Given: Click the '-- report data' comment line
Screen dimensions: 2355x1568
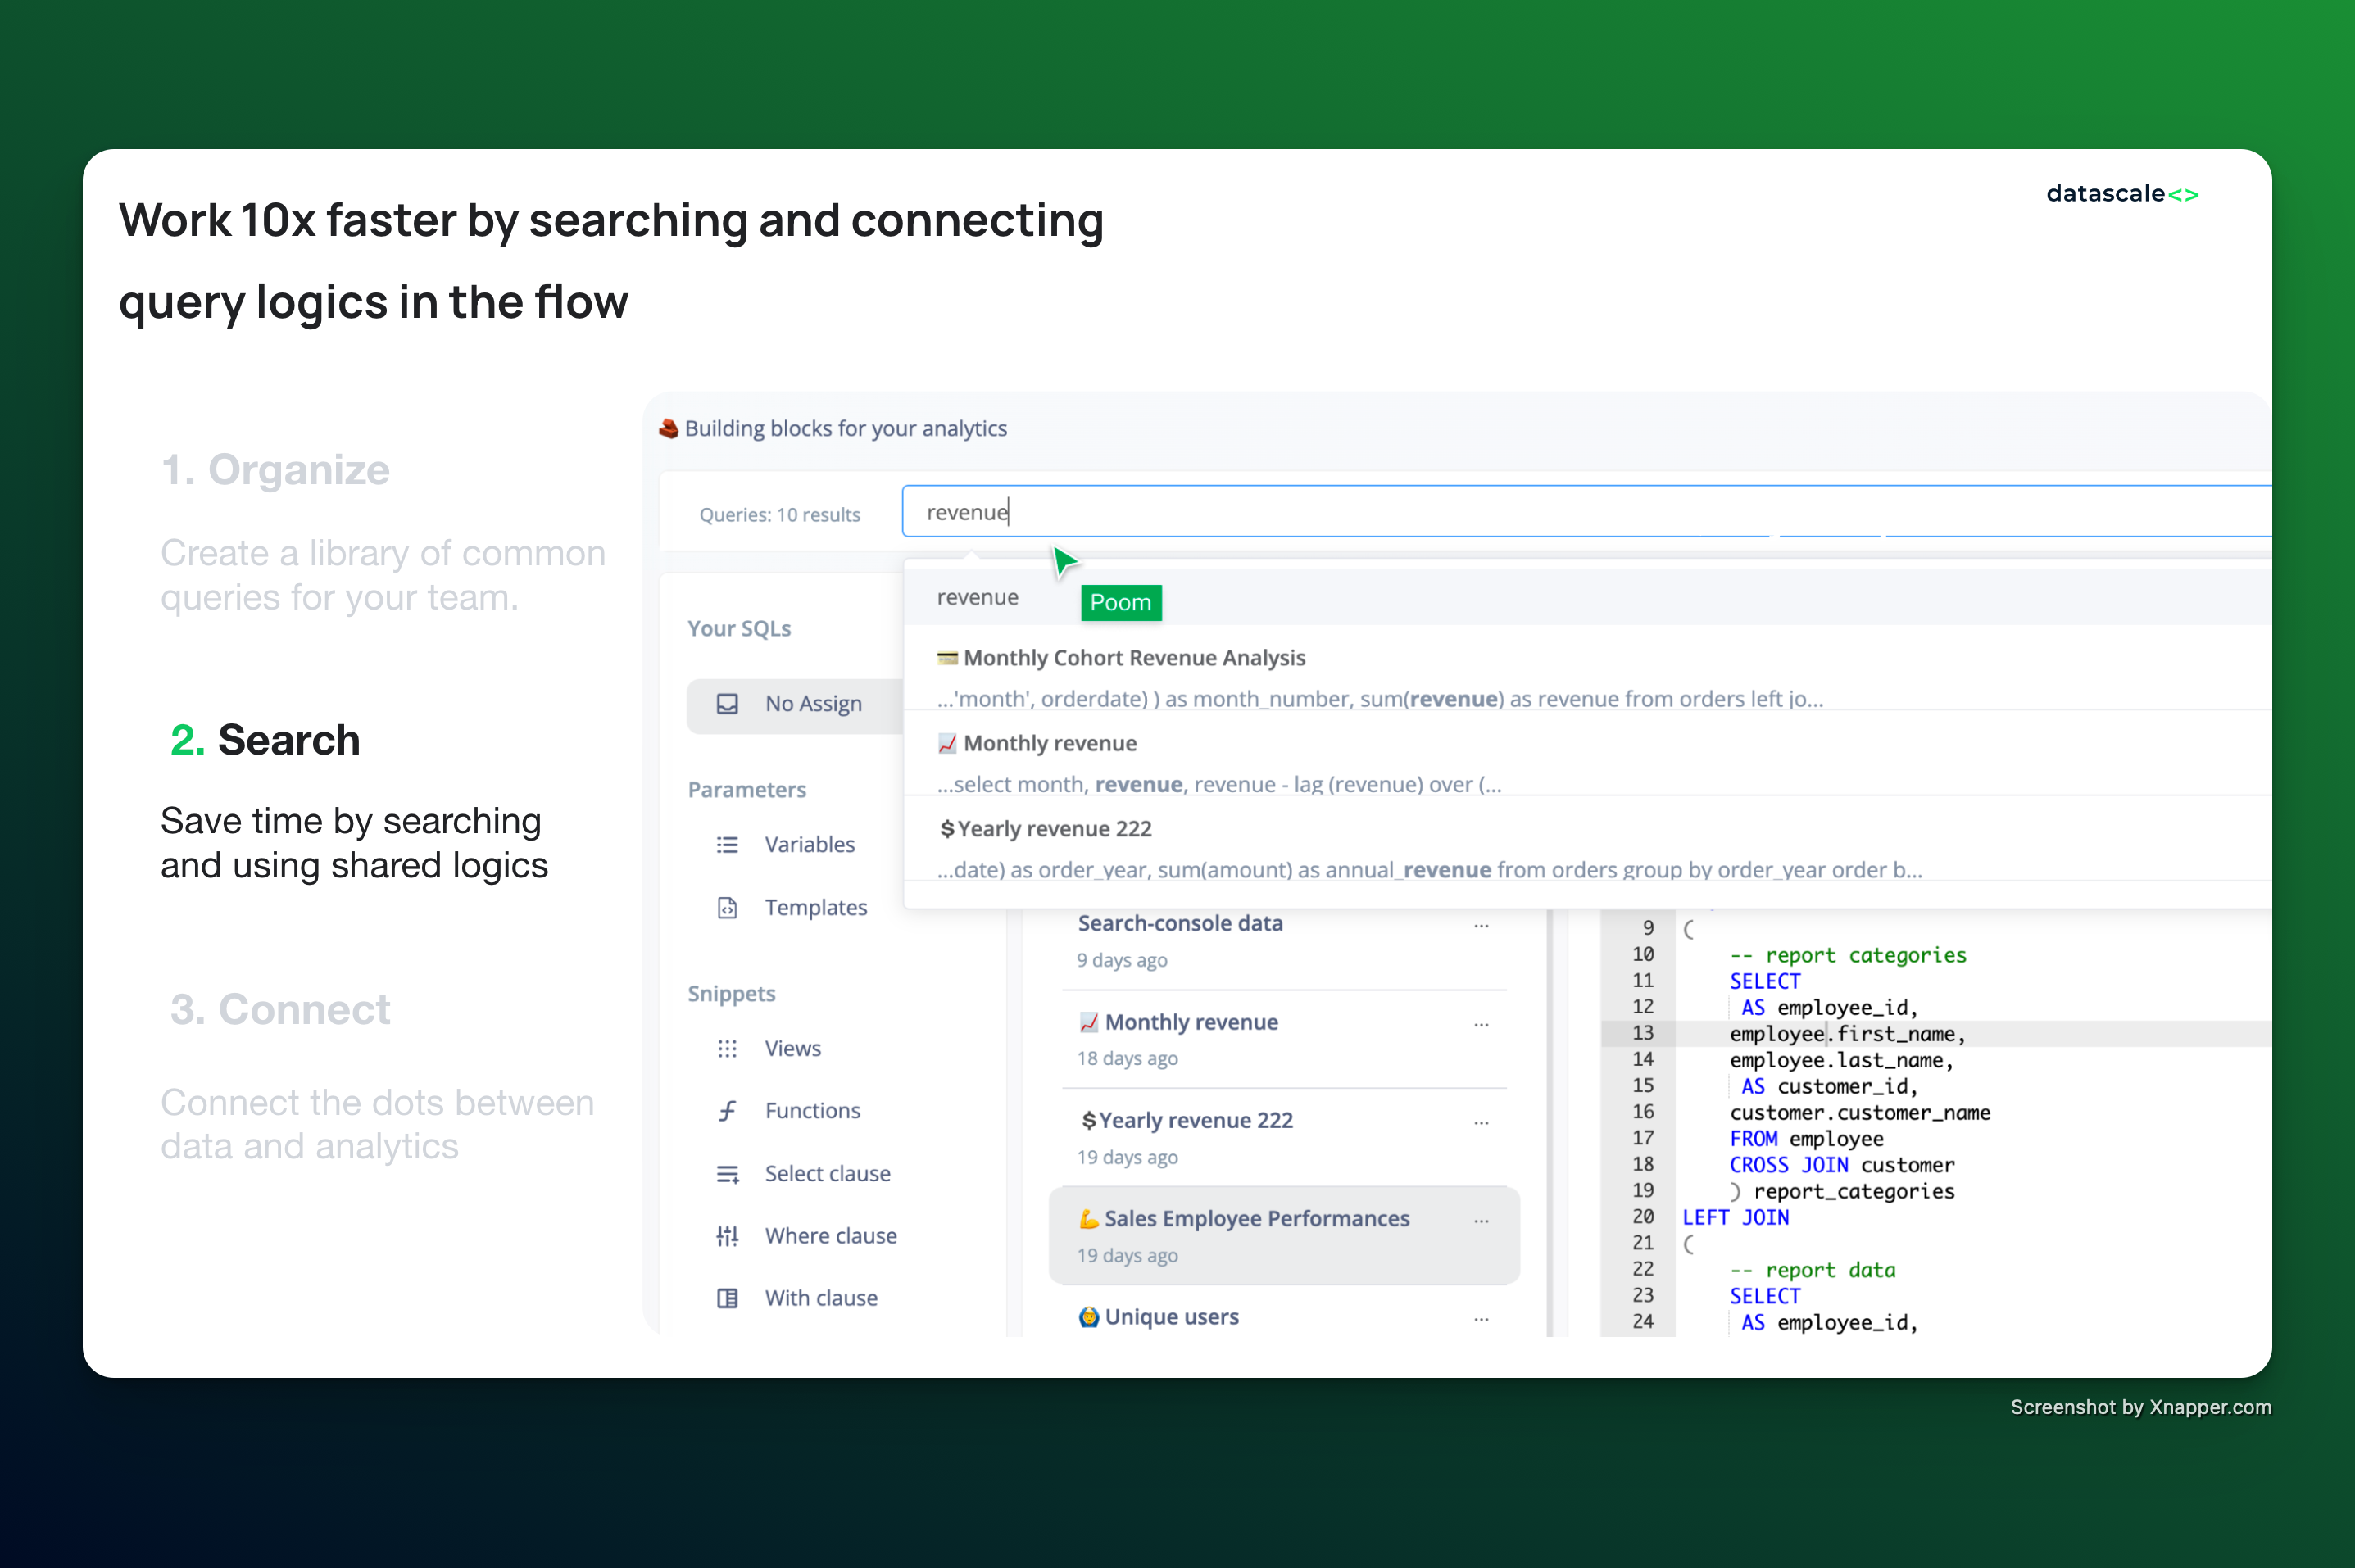Looking at the screenshot, I should 1812,1270.
